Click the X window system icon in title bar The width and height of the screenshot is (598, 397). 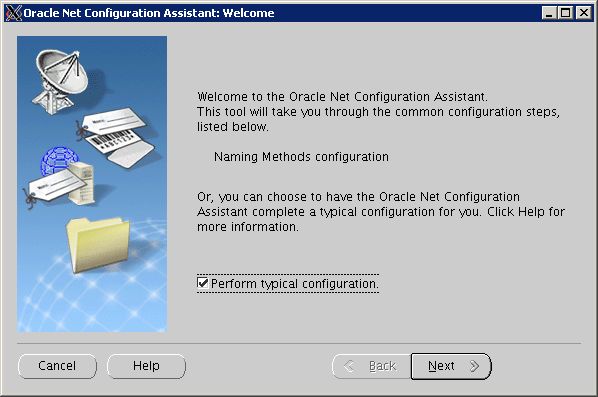[14, 13]
